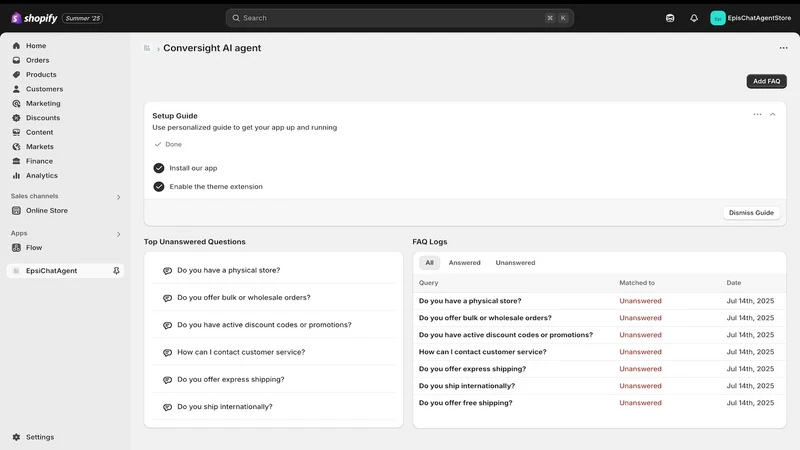Open the page more-actions ellipsis
This screenshot has width=800, height=450.
(783, 48)
